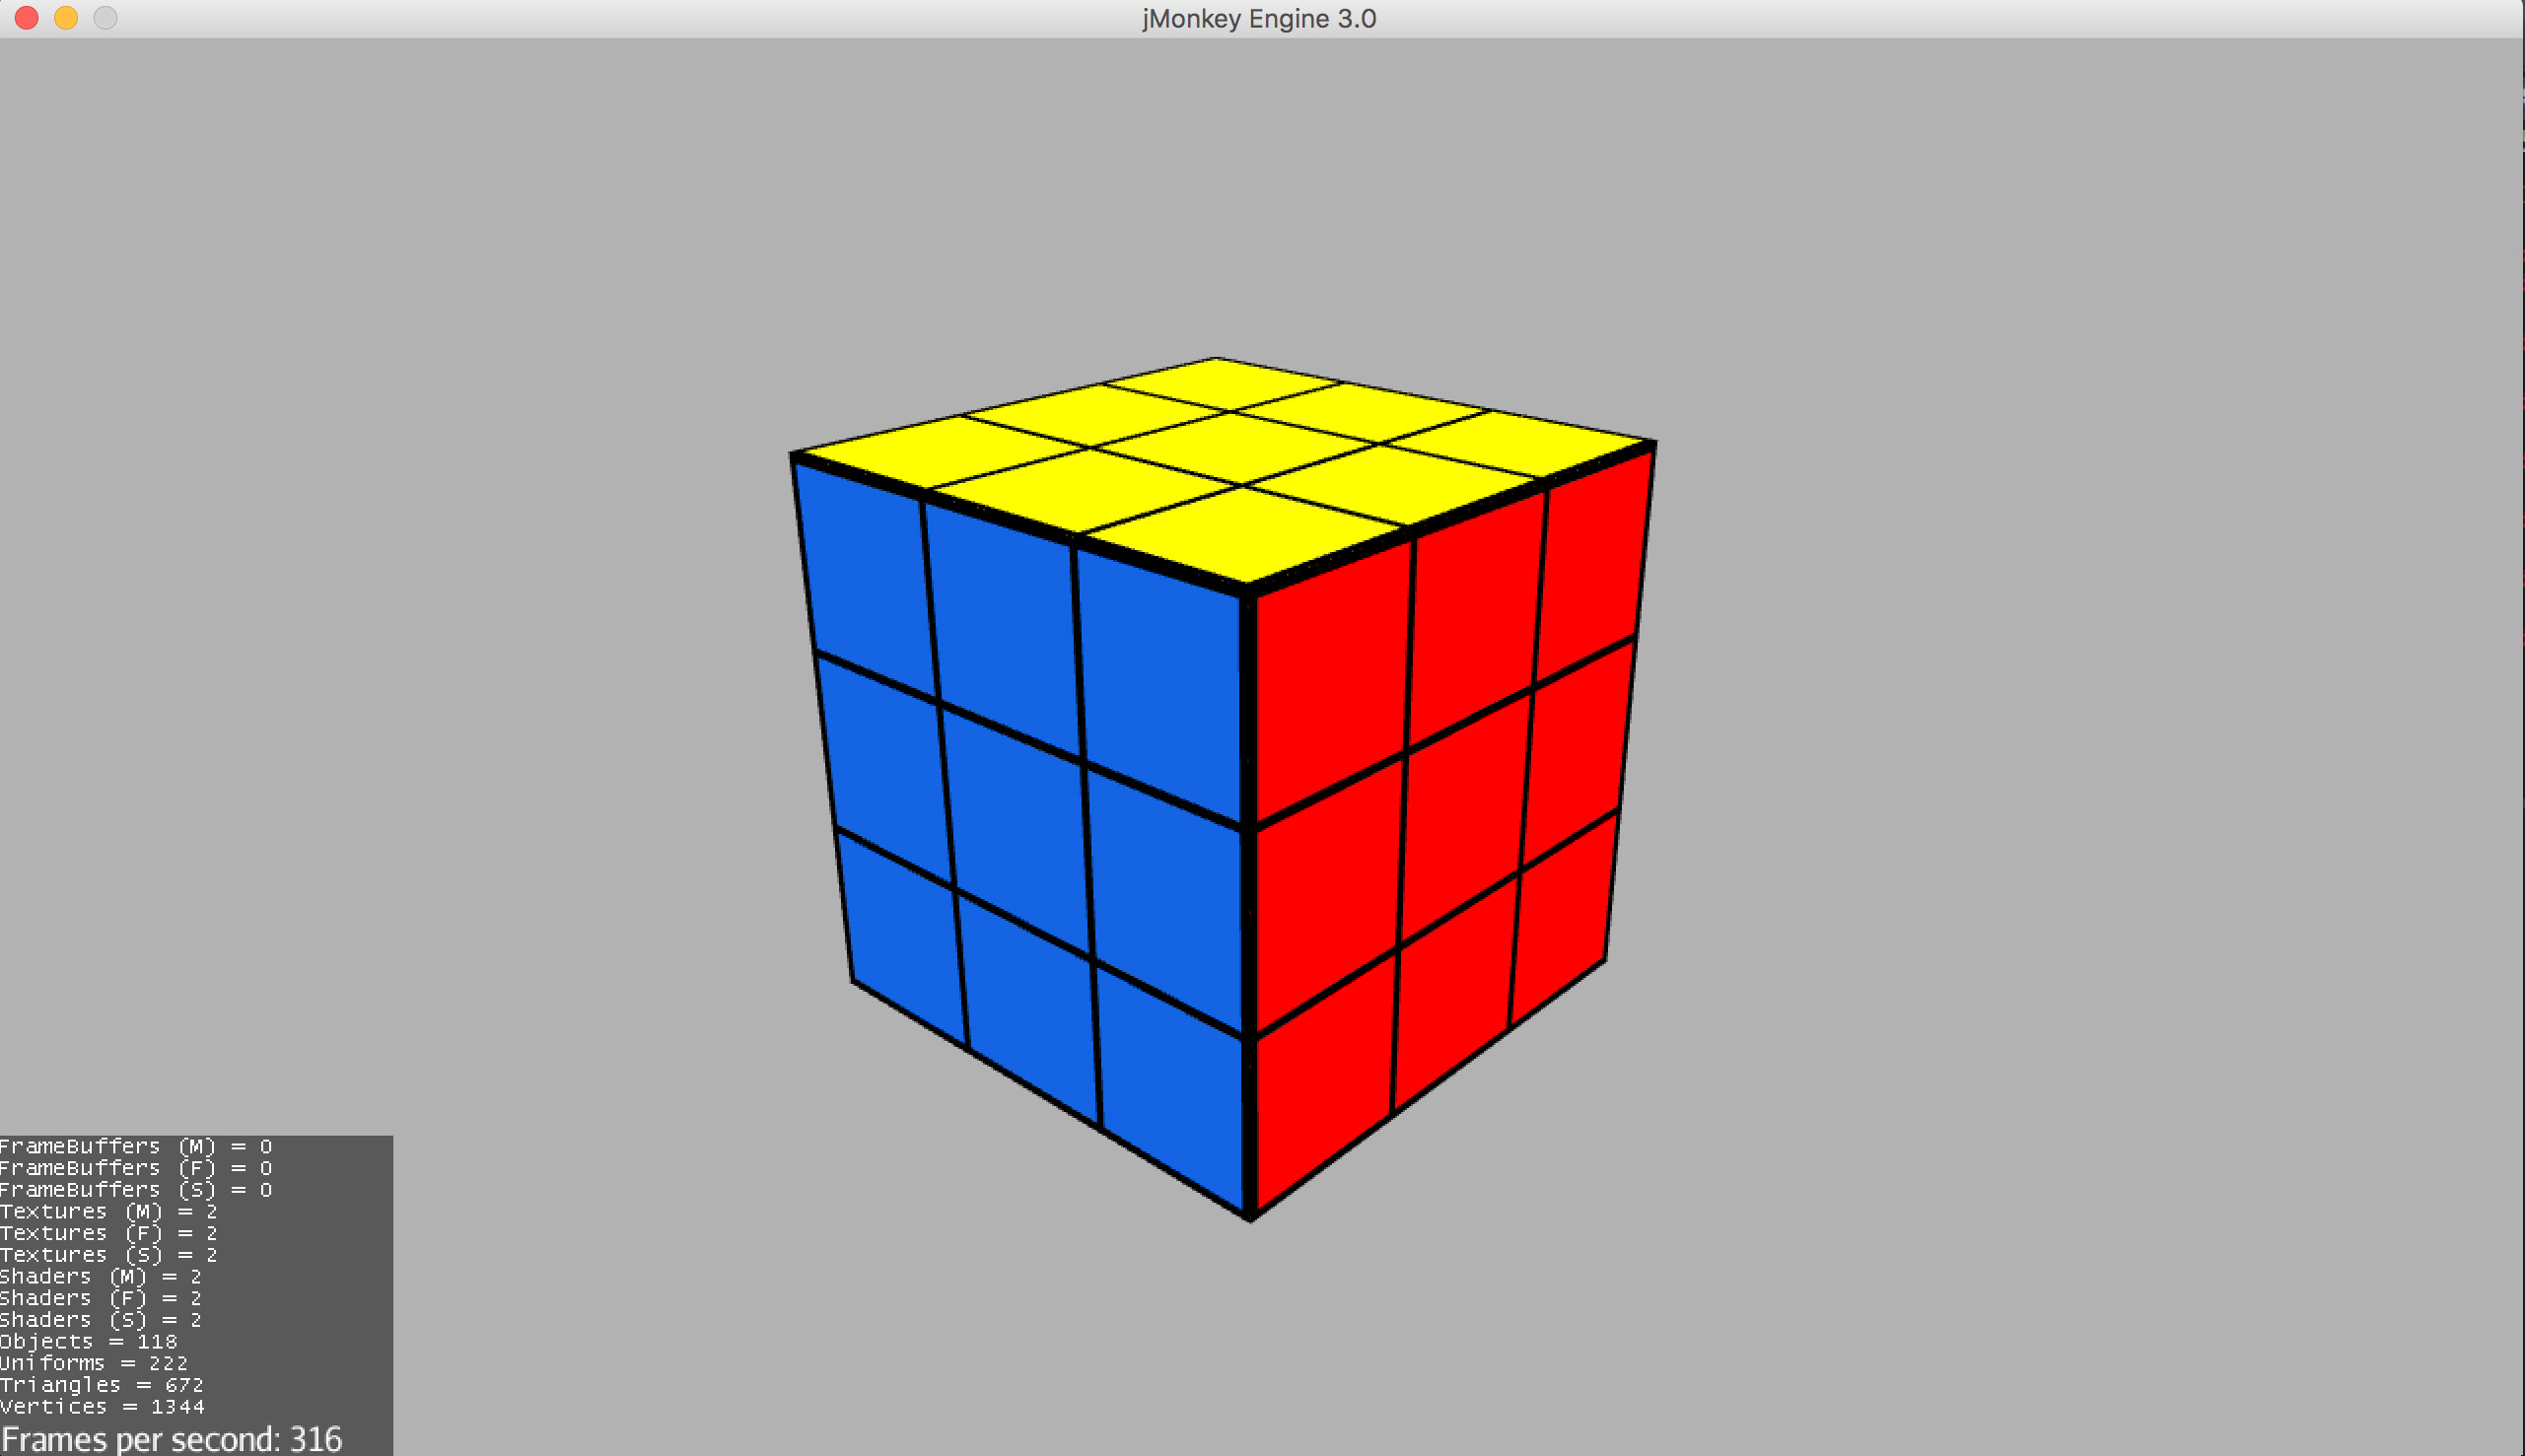Click the jMonkey Engine 3.0 window title
Viewport: 2525px width, 1456px height.
(1259, 19)
